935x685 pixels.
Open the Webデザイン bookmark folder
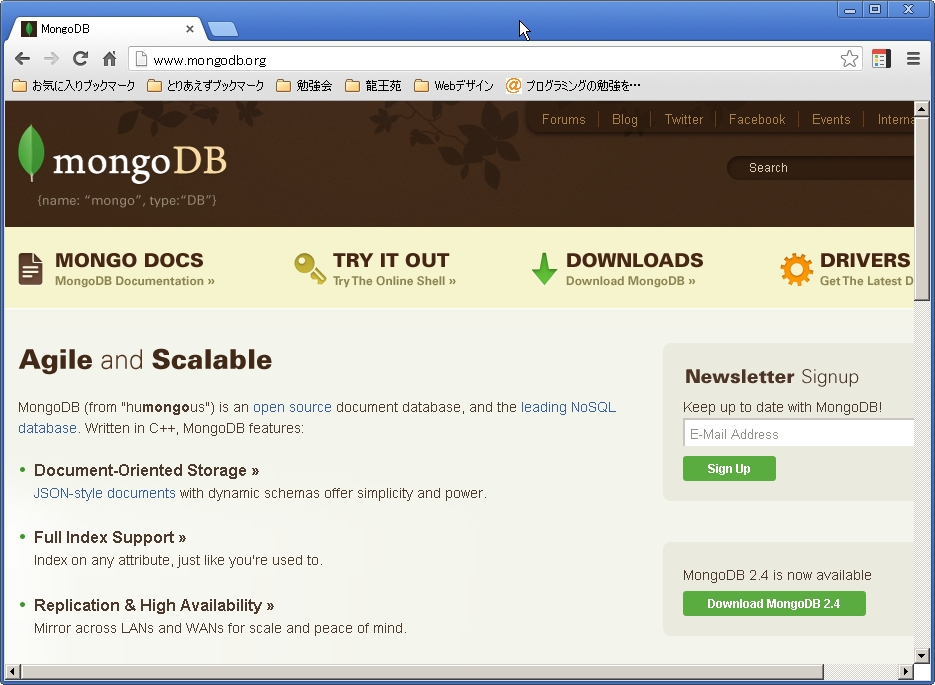pyautogui.click(x=454, y=86)
